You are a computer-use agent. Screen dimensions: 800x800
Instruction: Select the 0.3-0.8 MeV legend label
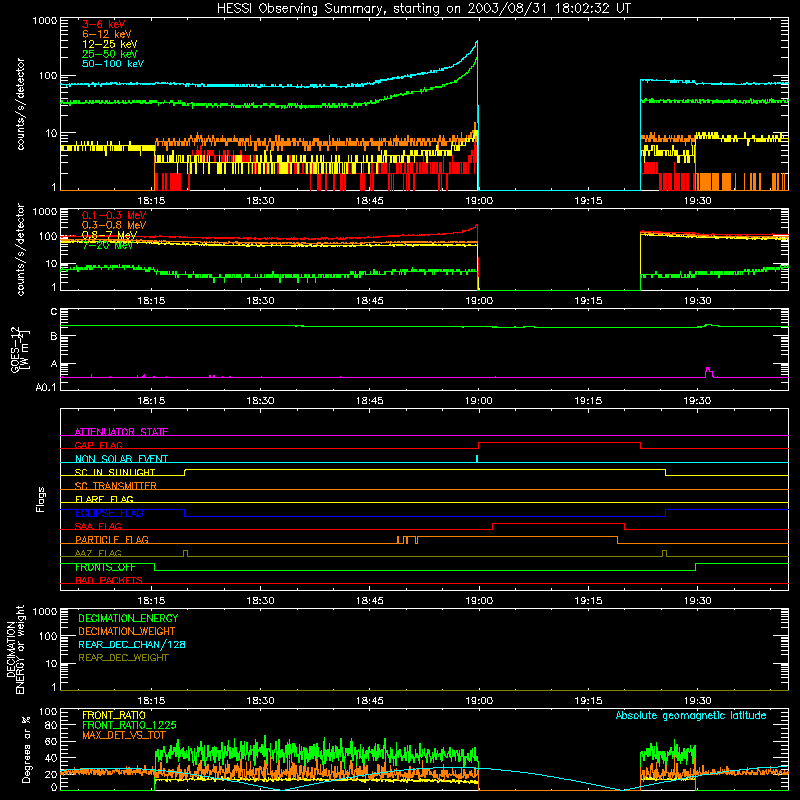[x=114, y=225]
